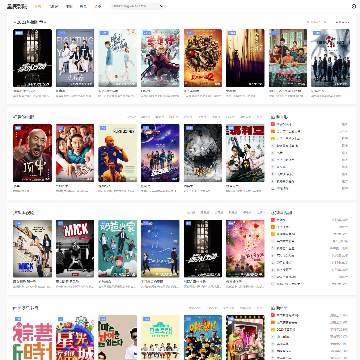Click the more link at right of top recommendation header
The image size is (360, 360).
(x=342, y=22)
